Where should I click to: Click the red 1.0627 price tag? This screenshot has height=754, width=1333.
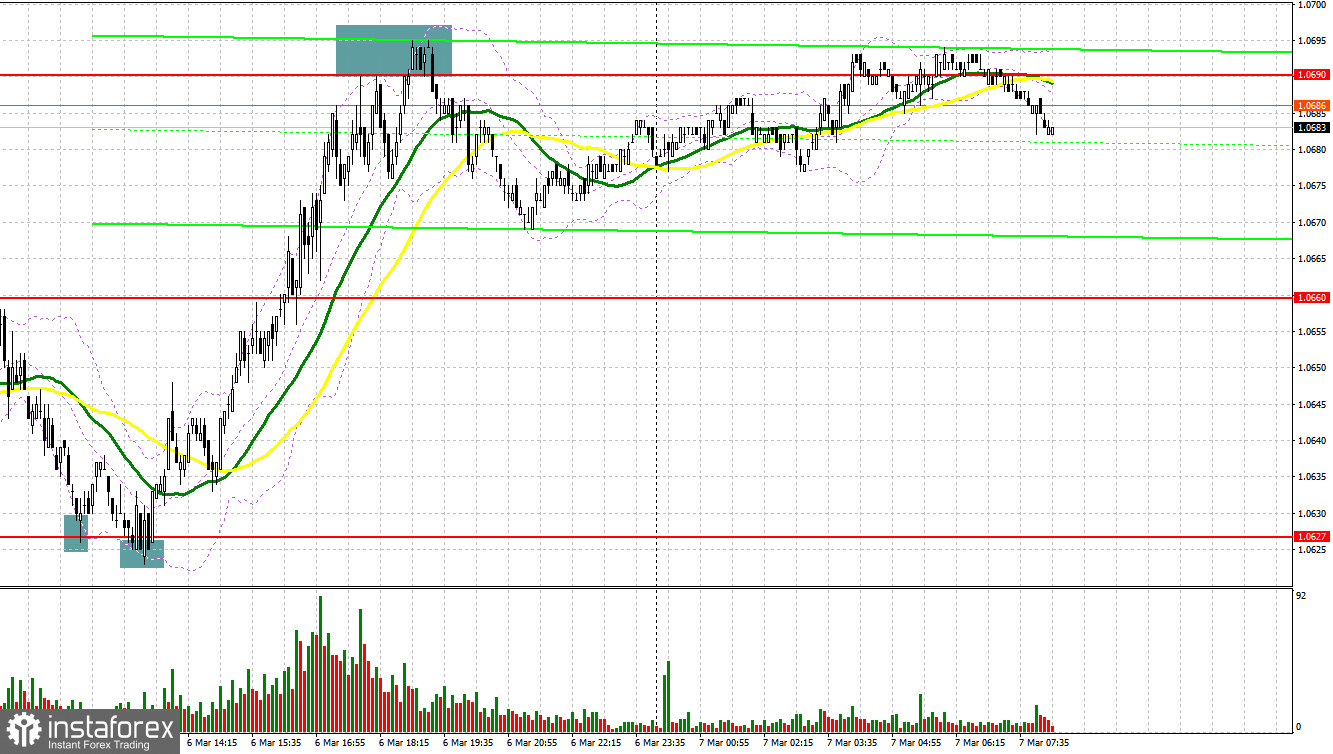click(x=1310, y=537)
